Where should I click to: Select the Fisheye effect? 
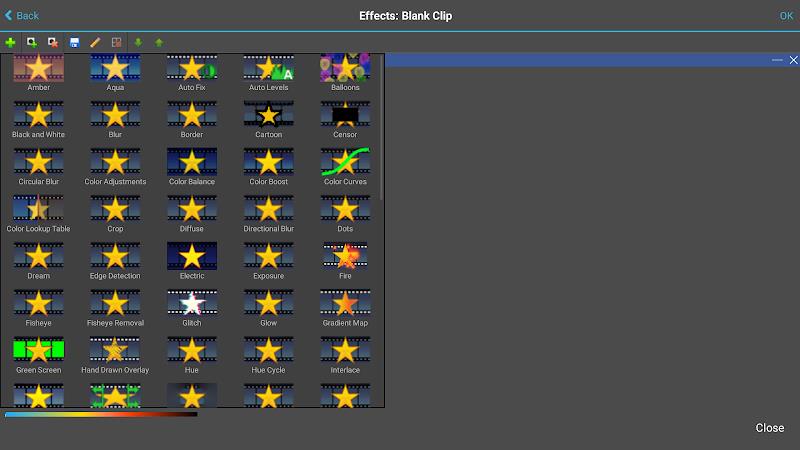(x=38, y=309)
